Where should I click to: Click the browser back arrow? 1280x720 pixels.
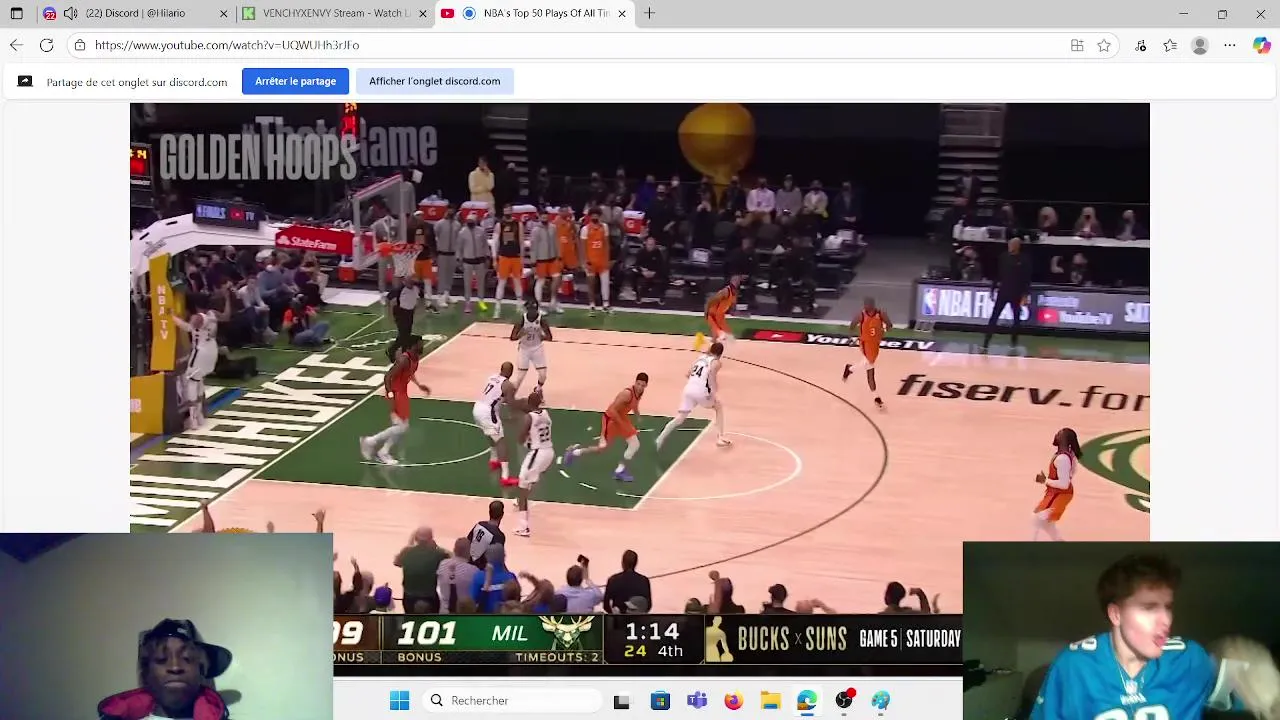pos(16,45)
